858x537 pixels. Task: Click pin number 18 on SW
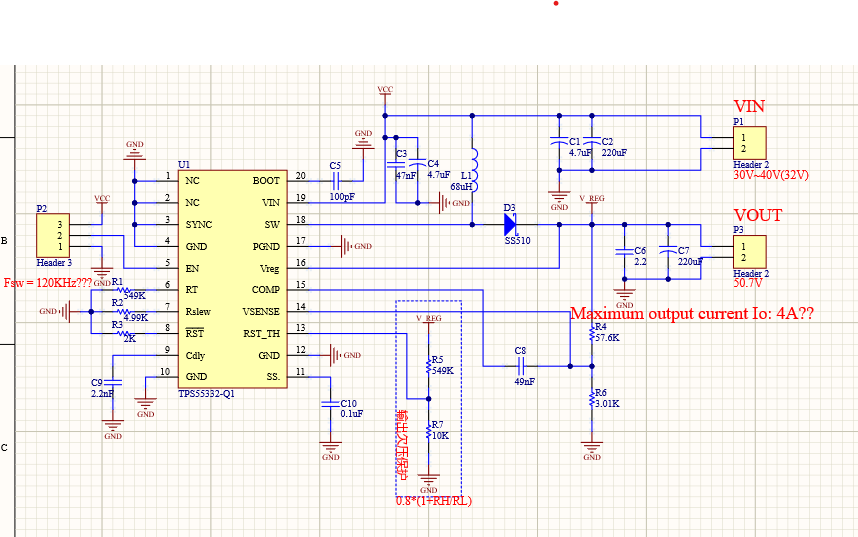300,220
